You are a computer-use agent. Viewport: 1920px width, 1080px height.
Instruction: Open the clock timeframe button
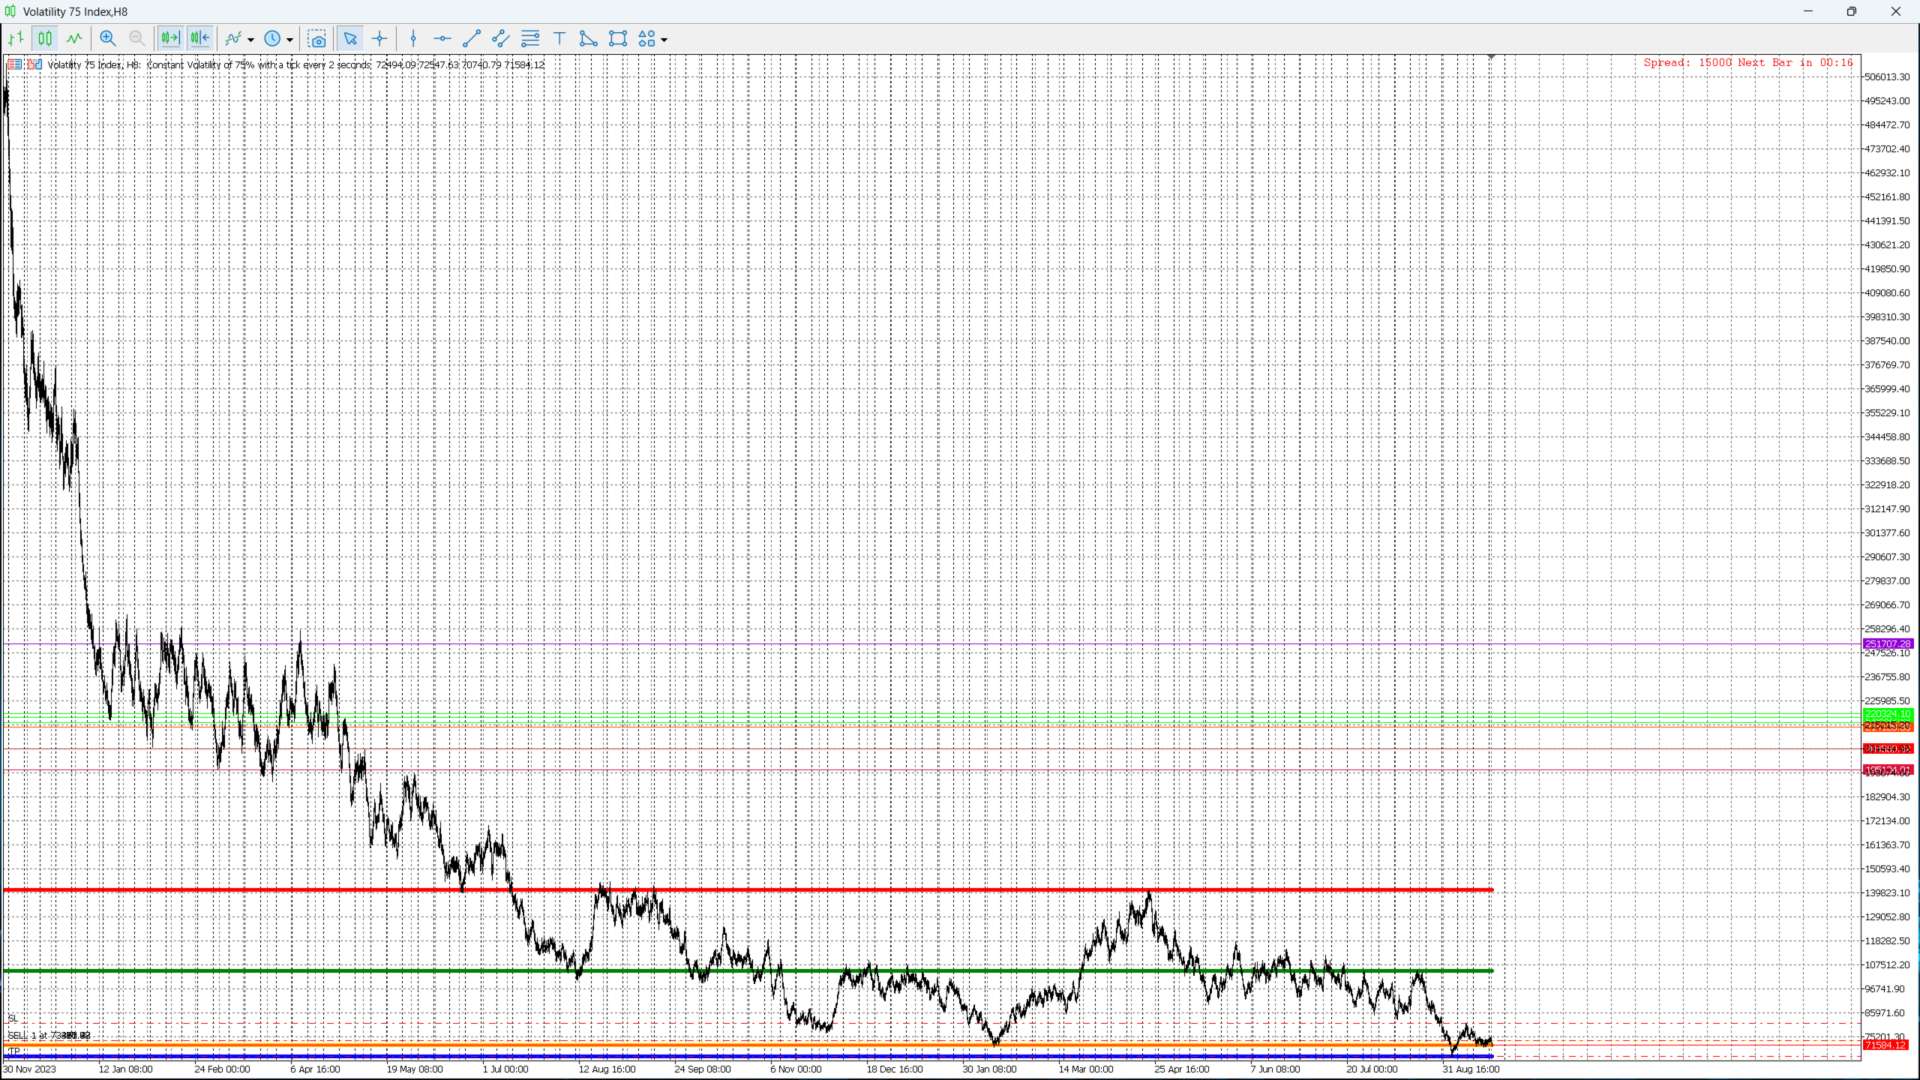pyautogui.click(x=272, y=39)
